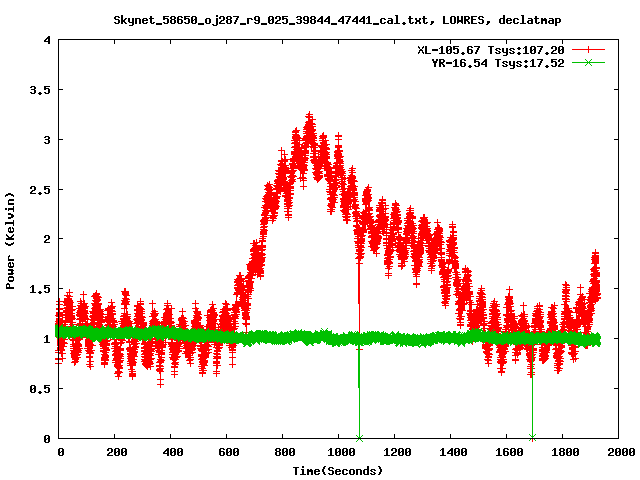This screenshot has width=640, height=480.
Task: Click the y-axis tick label 4
Action: [47, 40]
